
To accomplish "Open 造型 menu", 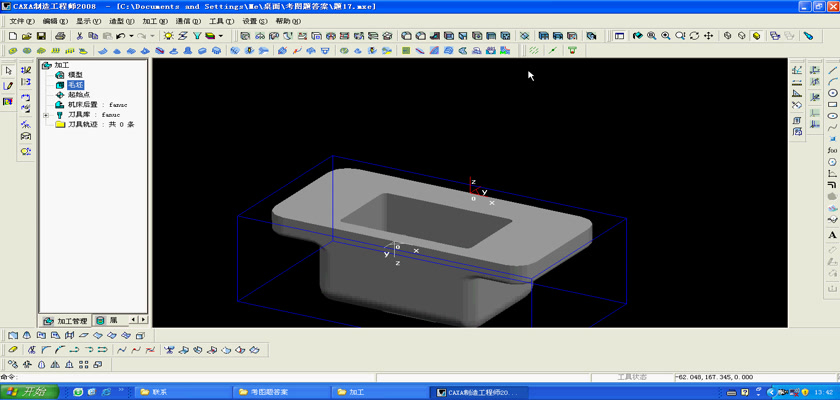I will point(122,21).
